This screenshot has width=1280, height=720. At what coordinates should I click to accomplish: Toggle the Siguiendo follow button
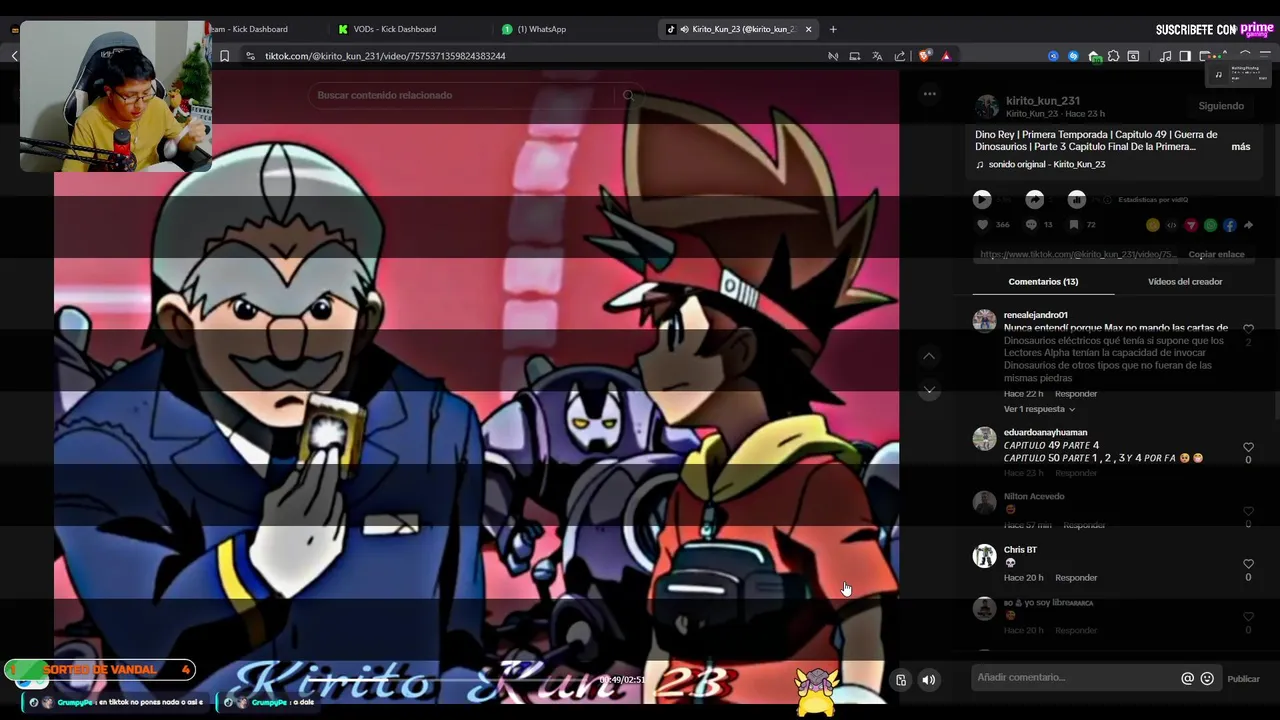pos(1221,105)
